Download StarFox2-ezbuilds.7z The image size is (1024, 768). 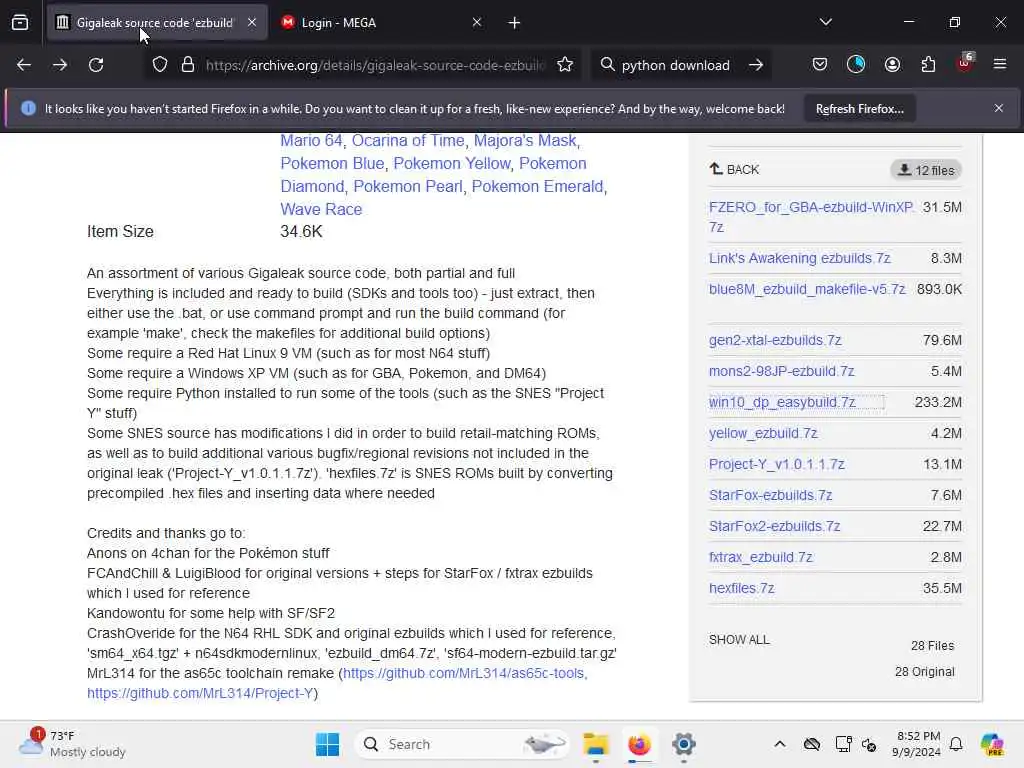775,526
